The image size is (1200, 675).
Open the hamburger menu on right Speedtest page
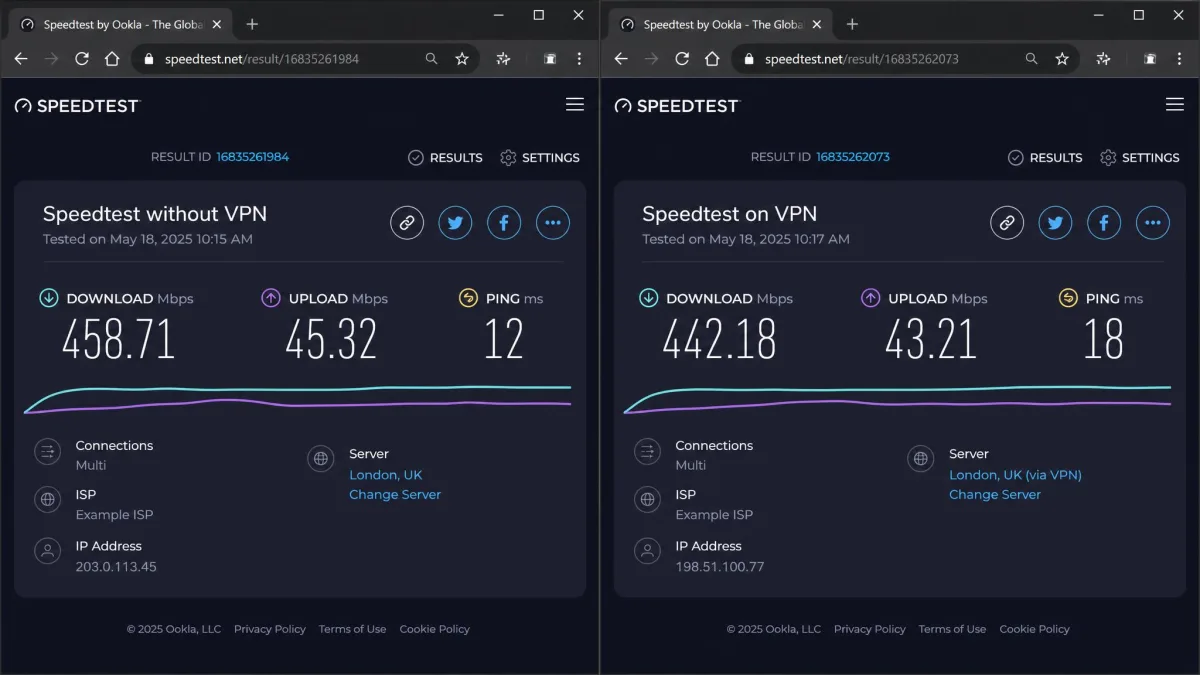coord(1175,104)
